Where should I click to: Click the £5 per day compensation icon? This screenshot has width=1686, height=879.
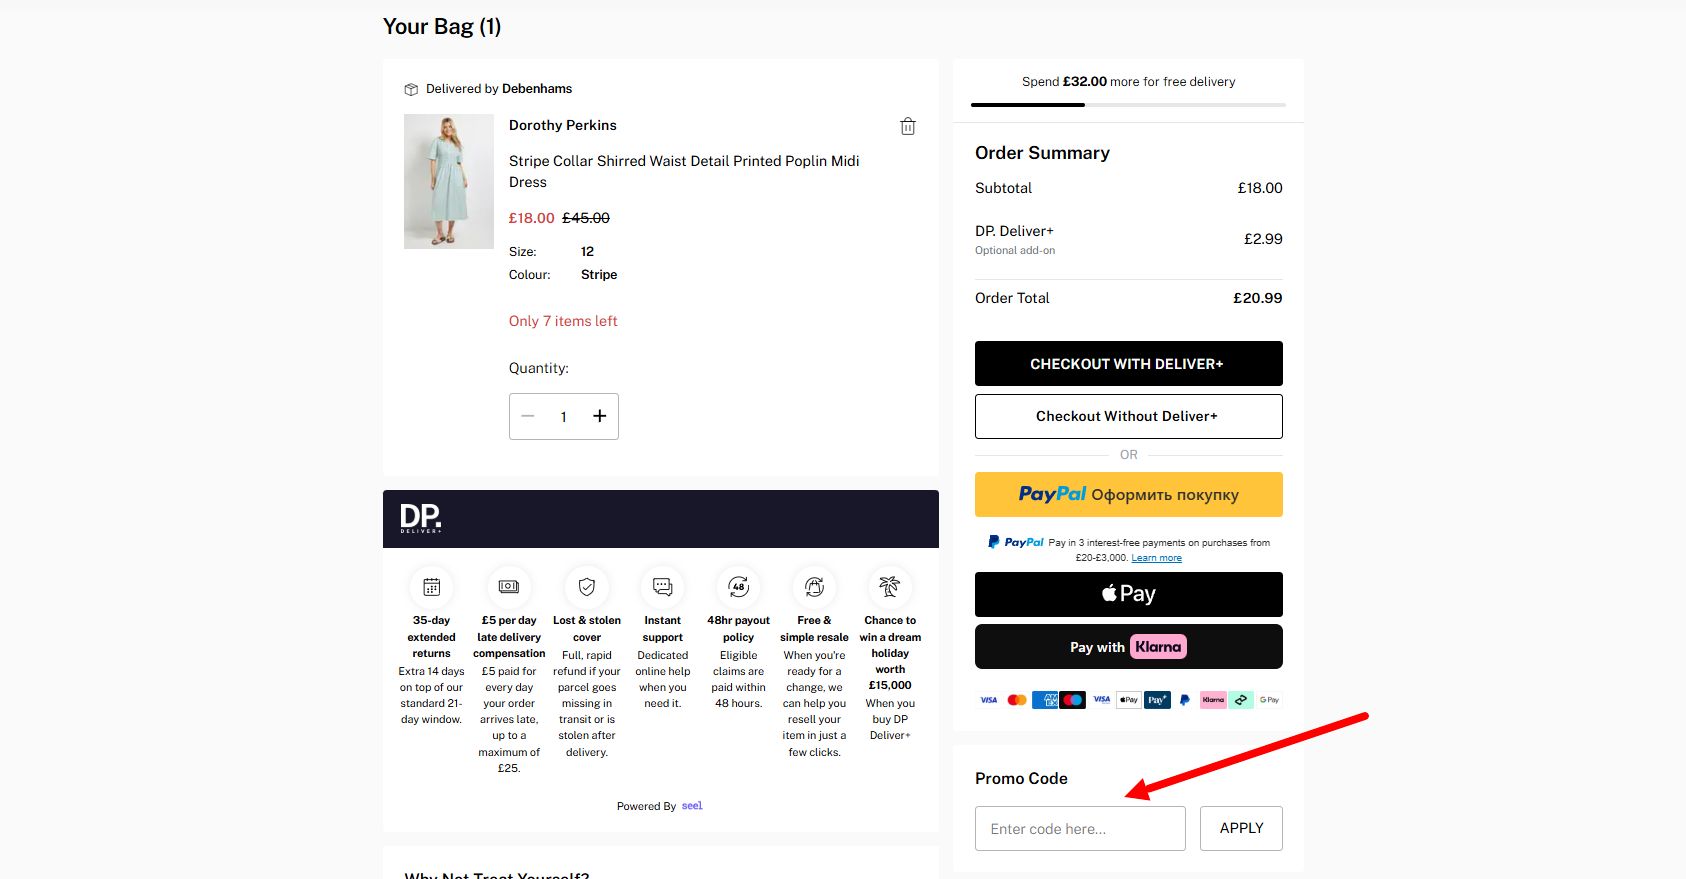(509, 587)
